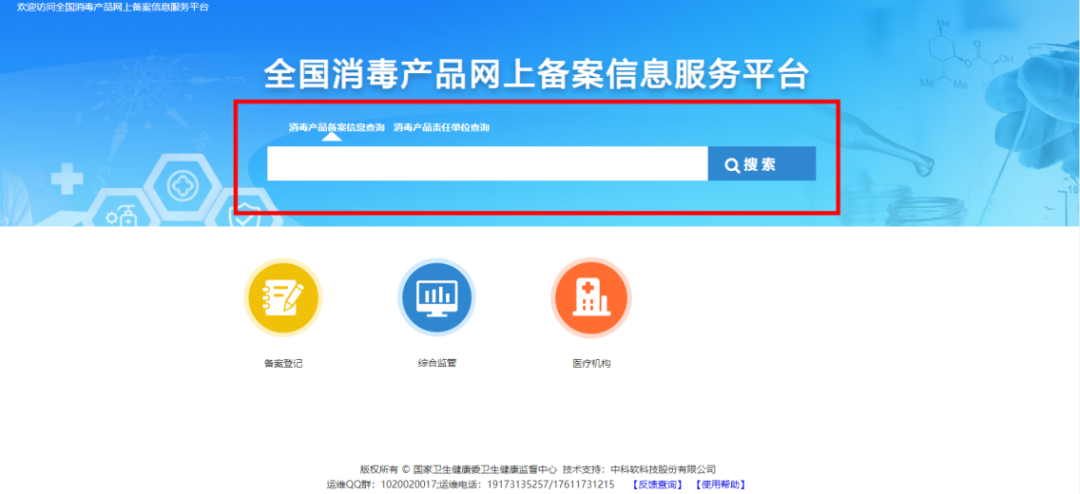Switch to 消毒产品责任单位查询 tab
This screenshot has height=494, width=1080.
point(442,127)
